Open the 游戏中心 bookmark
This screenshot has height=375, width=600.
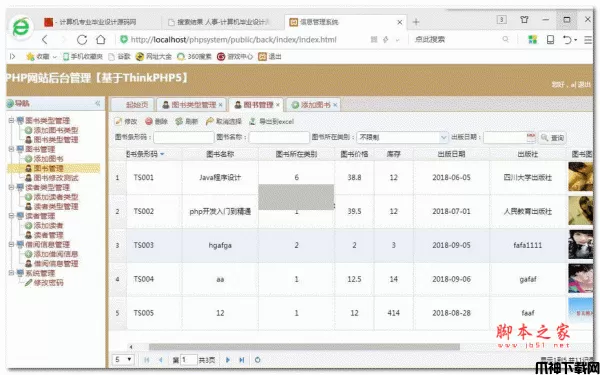tap(235, 57)
